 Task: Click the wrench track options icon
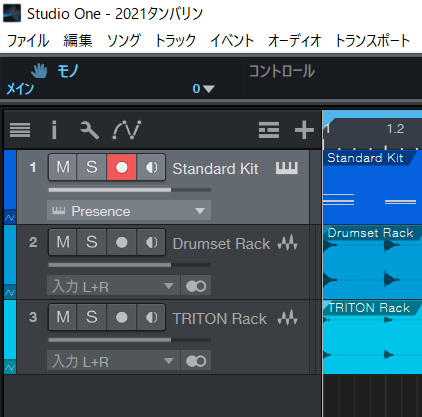[89, 130]
